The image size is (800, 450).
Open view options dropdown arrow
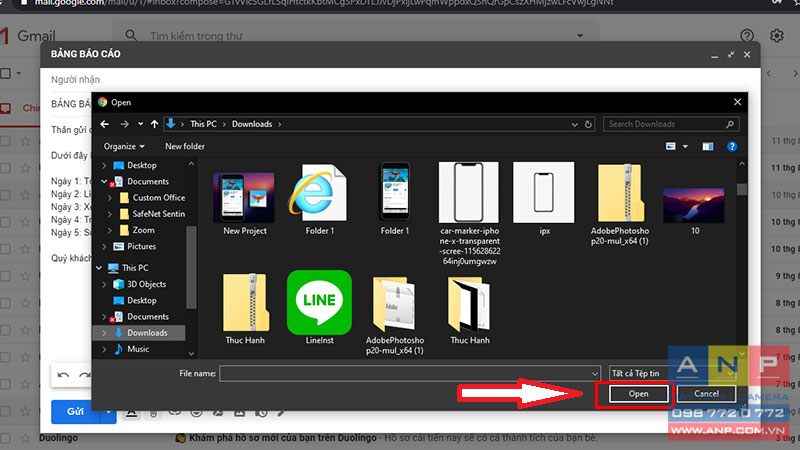(685, 146)
